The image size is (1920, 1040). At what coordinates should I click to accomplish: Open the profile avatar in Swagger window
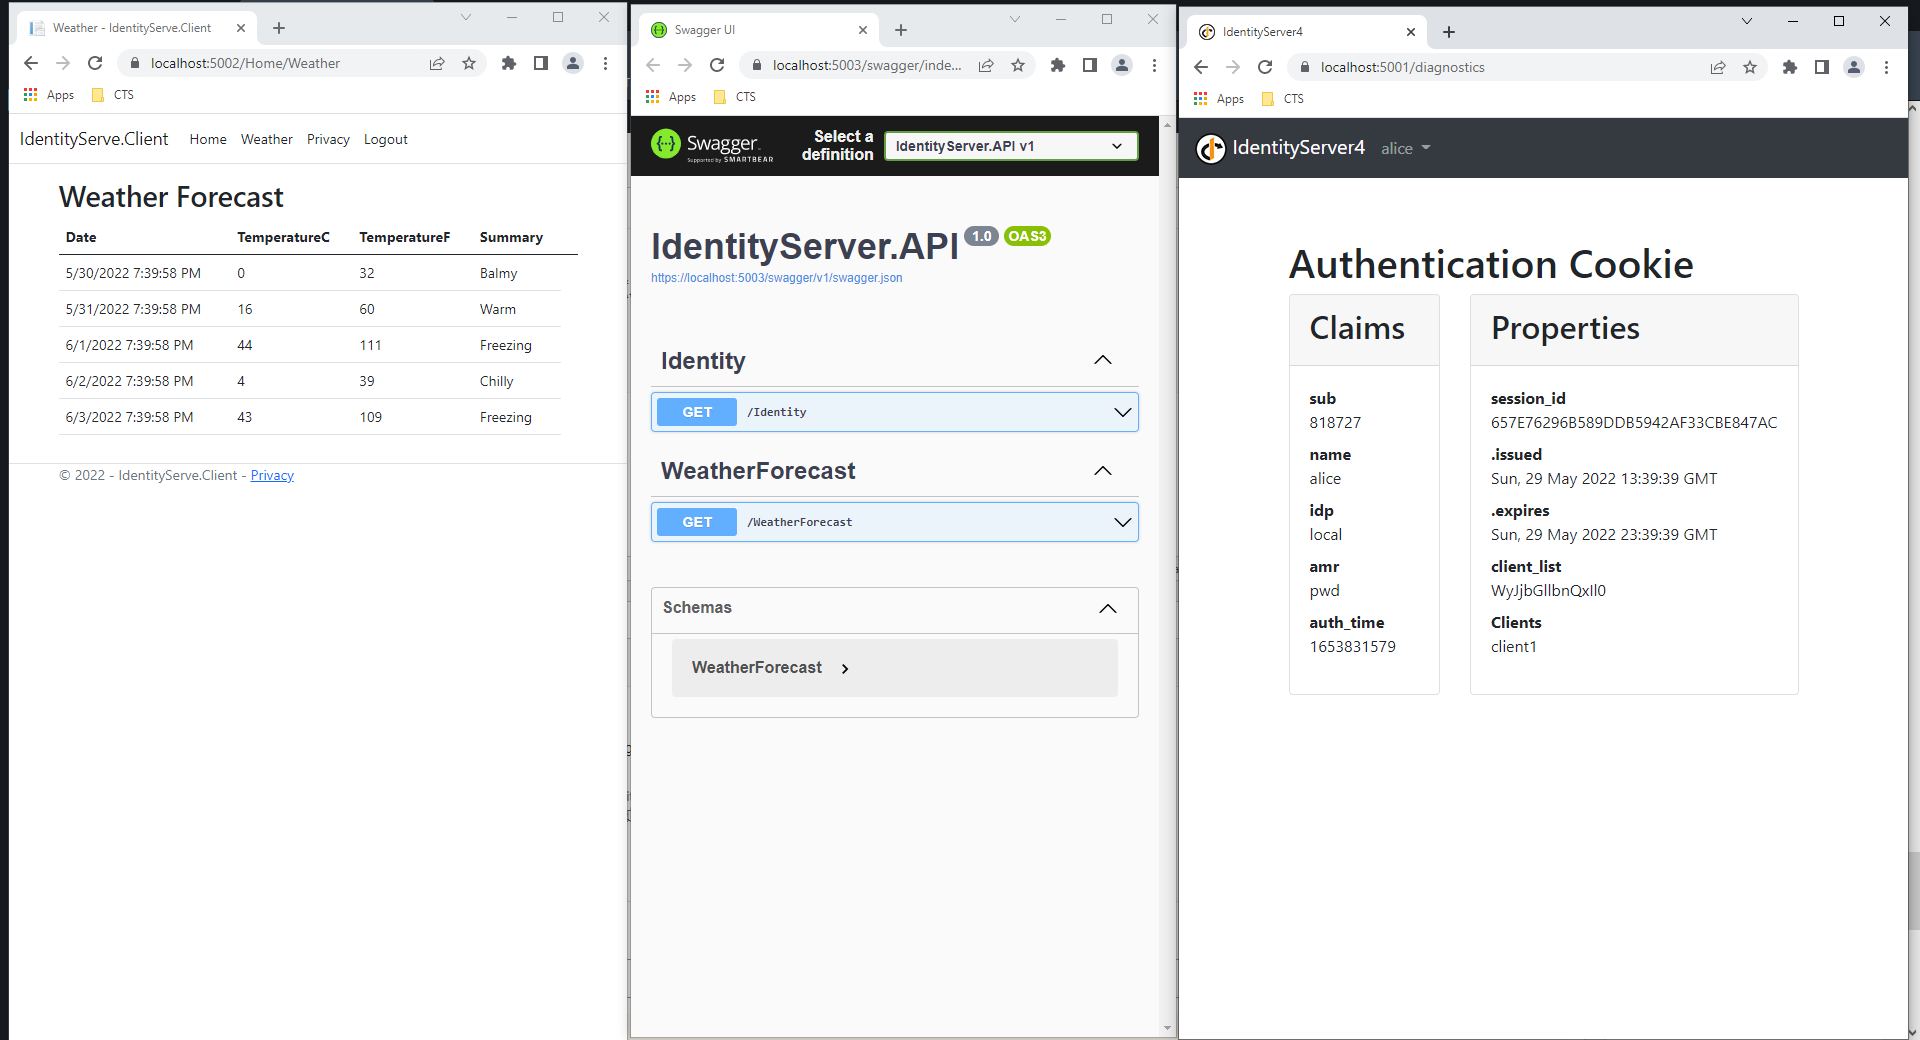click(1122, 65)
